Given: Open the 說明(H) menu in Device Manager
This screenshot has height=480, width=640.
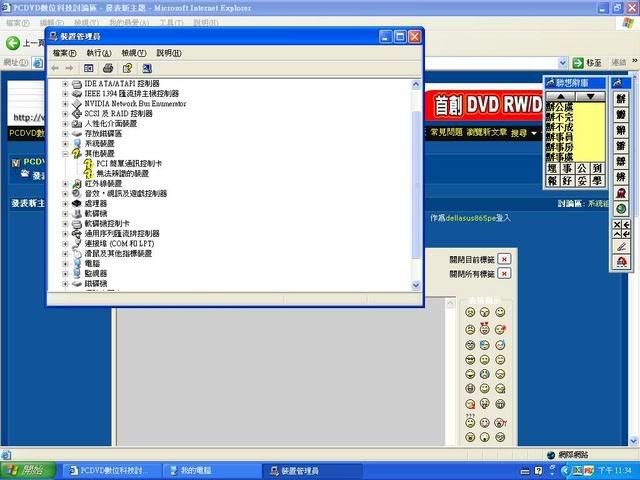Looking at the screenshot, I should coord(169,53).
